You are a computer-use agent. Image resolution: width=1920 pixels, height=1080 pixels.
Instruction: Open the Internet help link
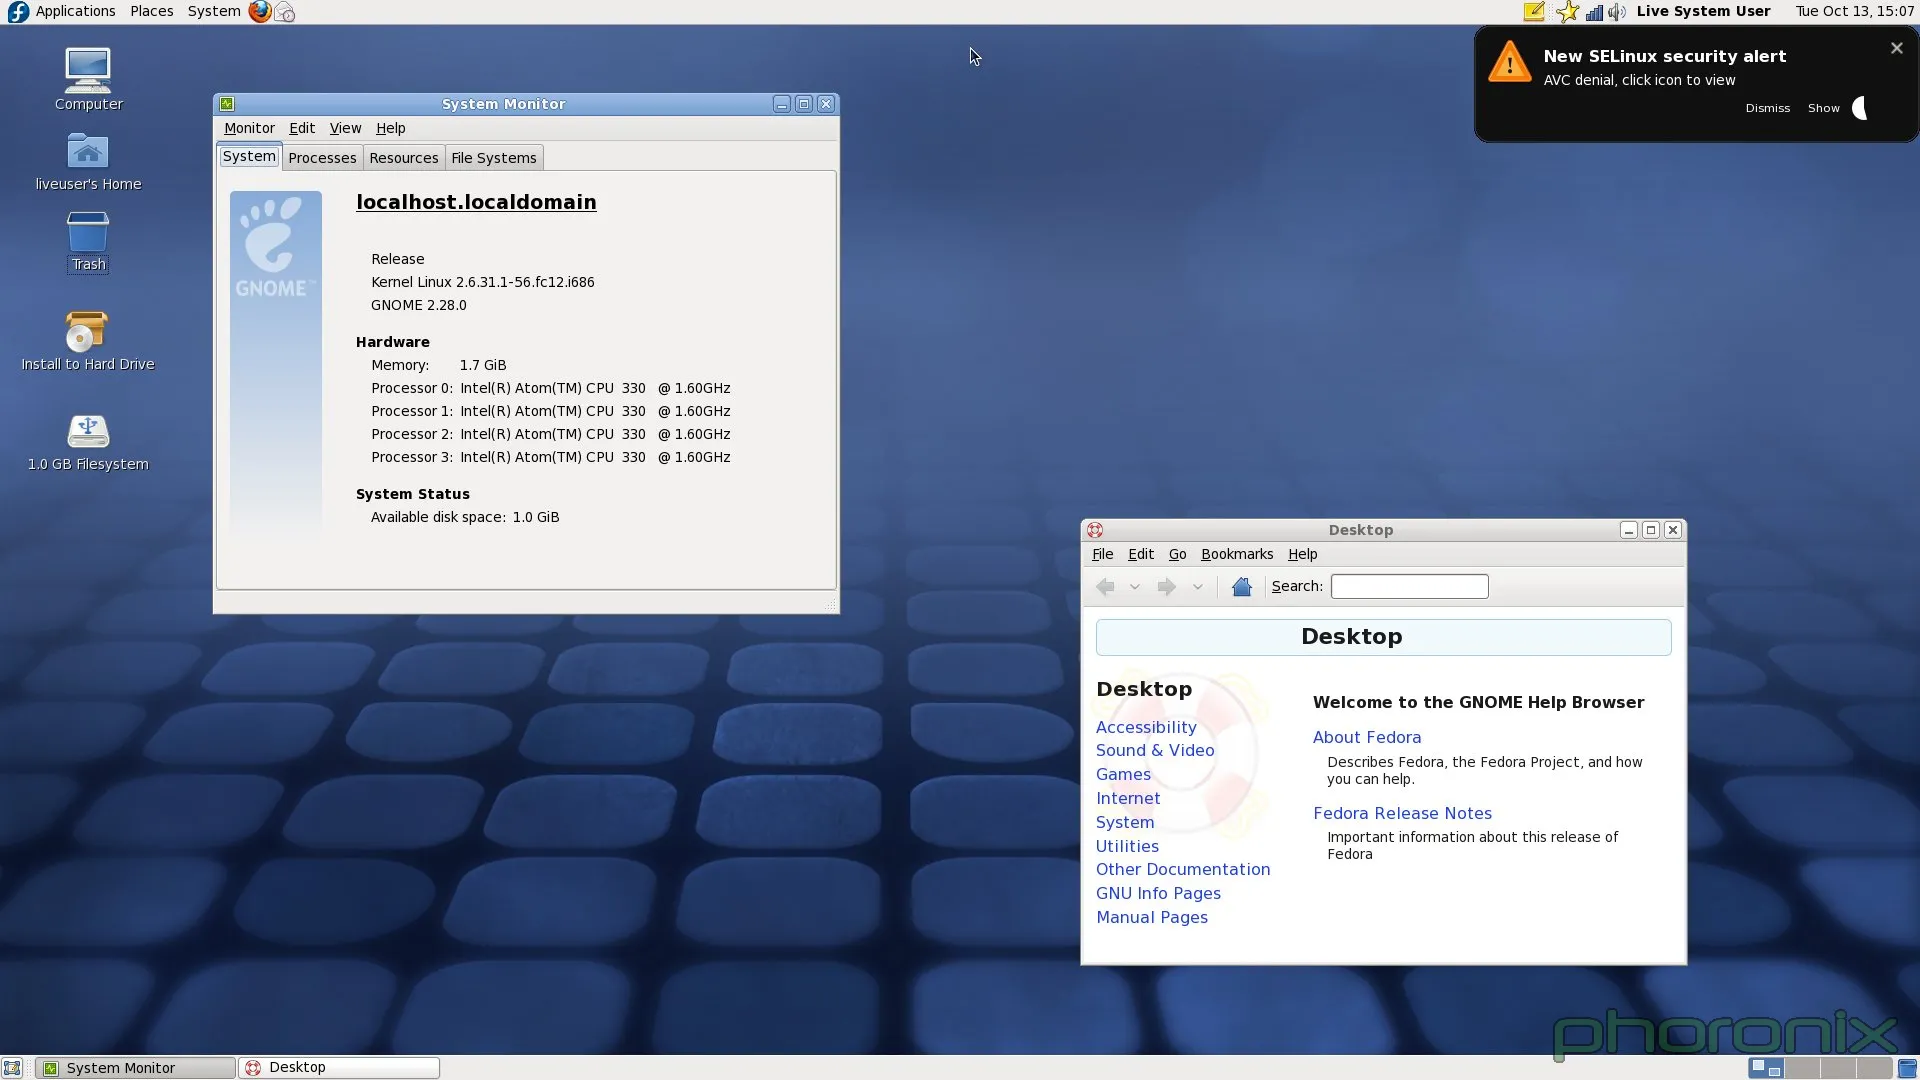click(1128, 798)
